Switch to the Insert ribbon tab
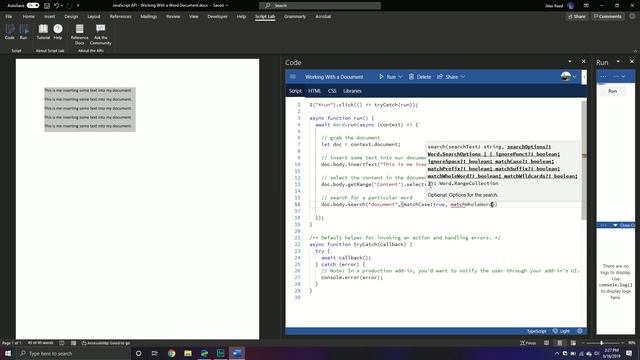Screen dimensions: 640x360 pos(49,17)
